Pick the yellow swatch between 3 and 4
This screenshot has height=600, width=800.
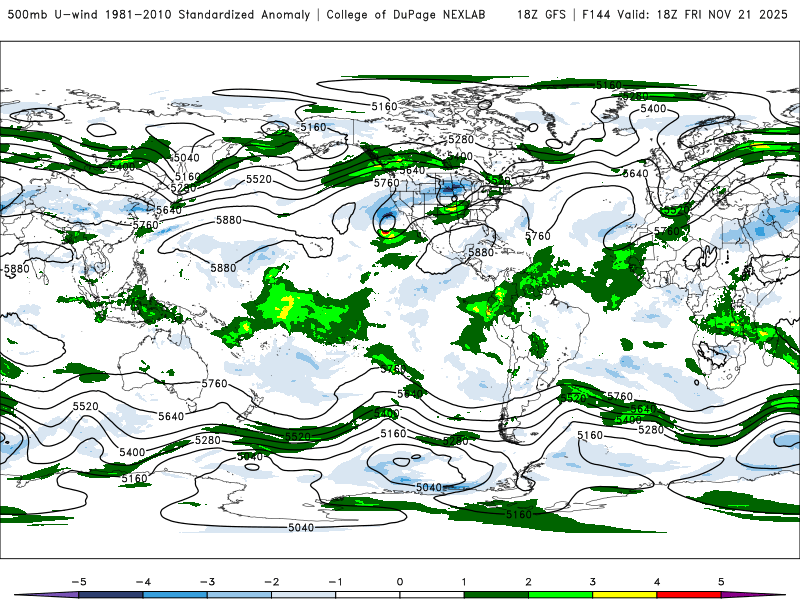624,595
